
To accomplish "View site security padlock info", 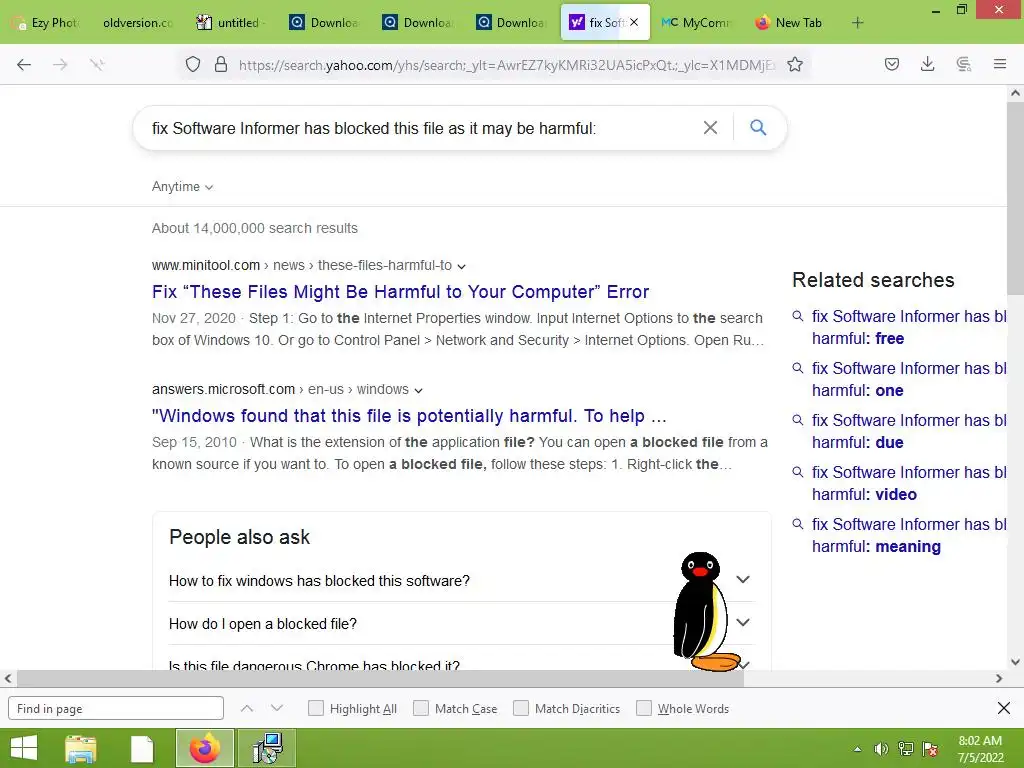I will (221, 64).
